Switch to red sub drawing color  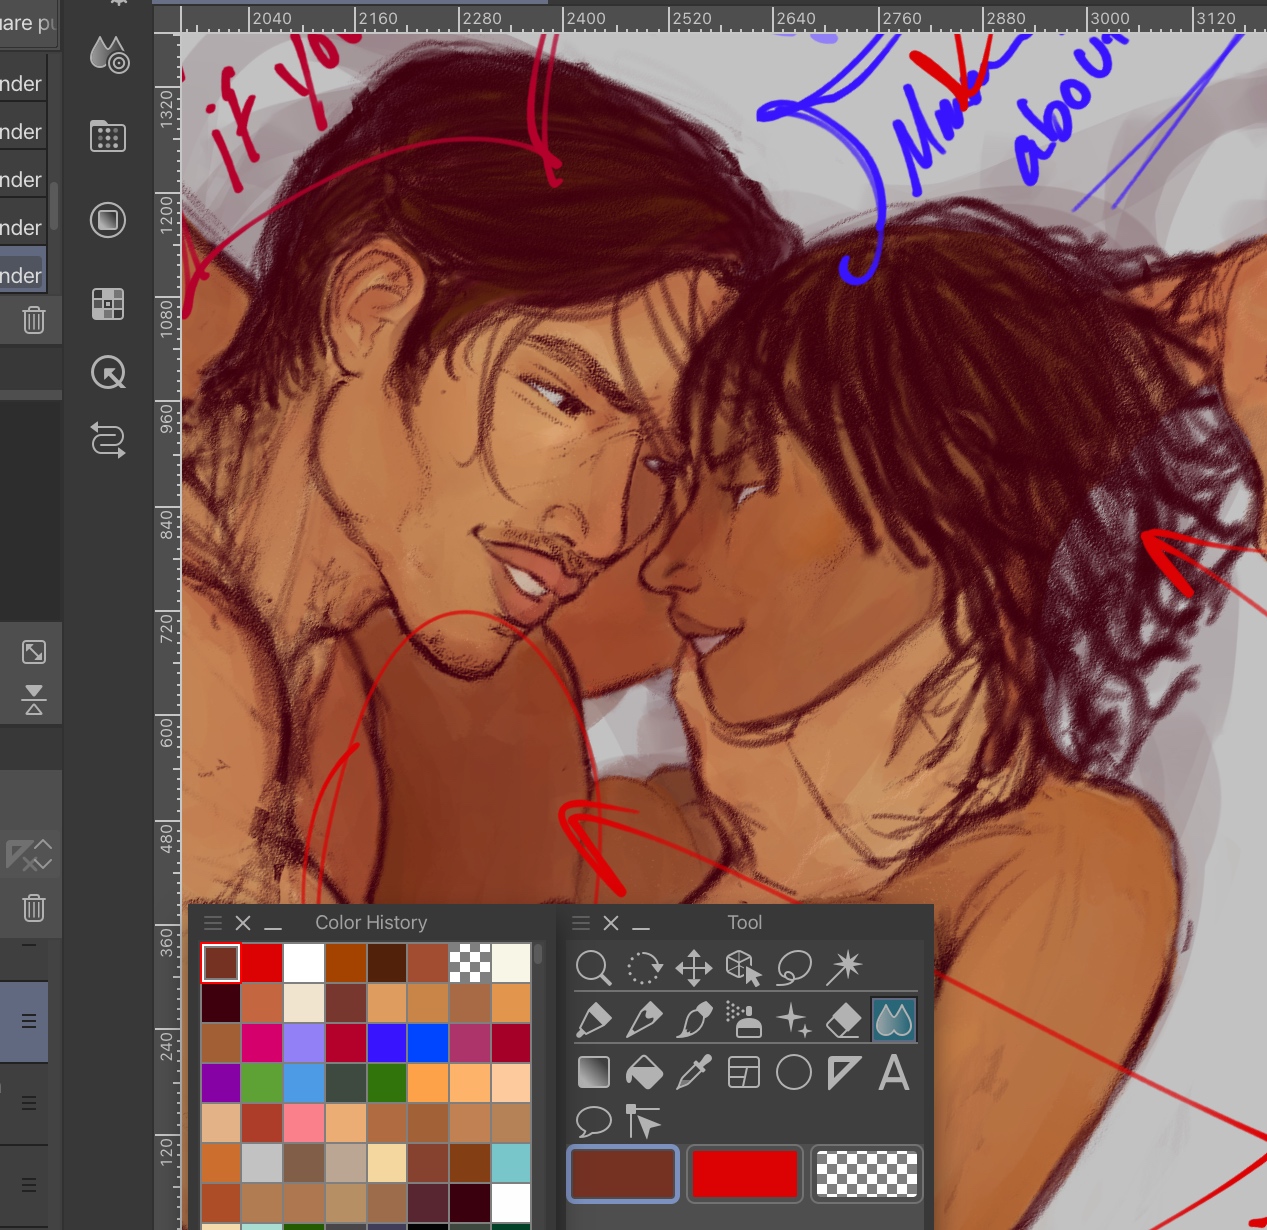click(x=744, y=1174)
